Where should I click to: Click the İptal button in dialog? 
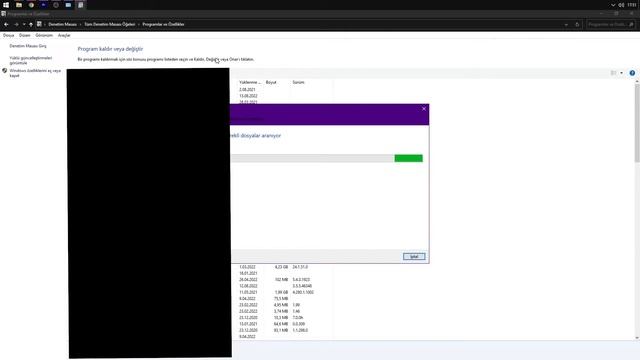[414, 256]
